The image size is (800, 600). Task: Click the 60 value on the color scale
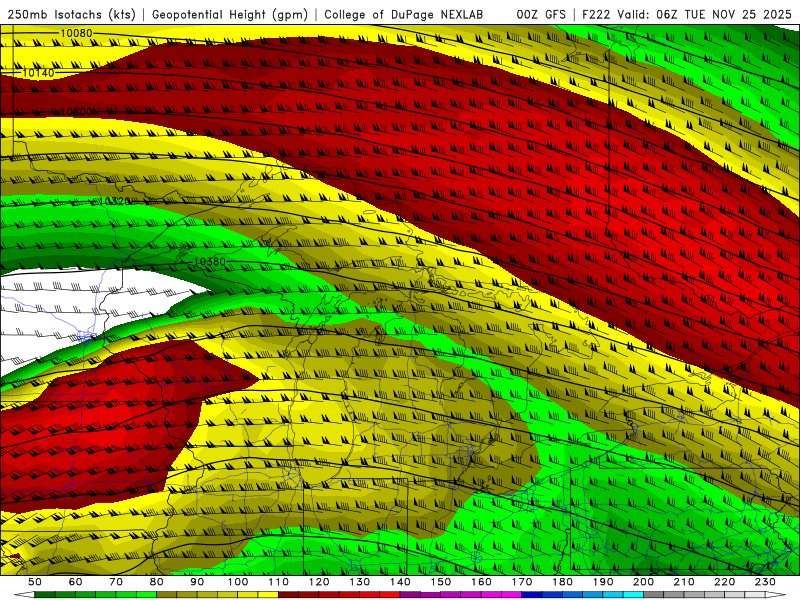point(75,582)
